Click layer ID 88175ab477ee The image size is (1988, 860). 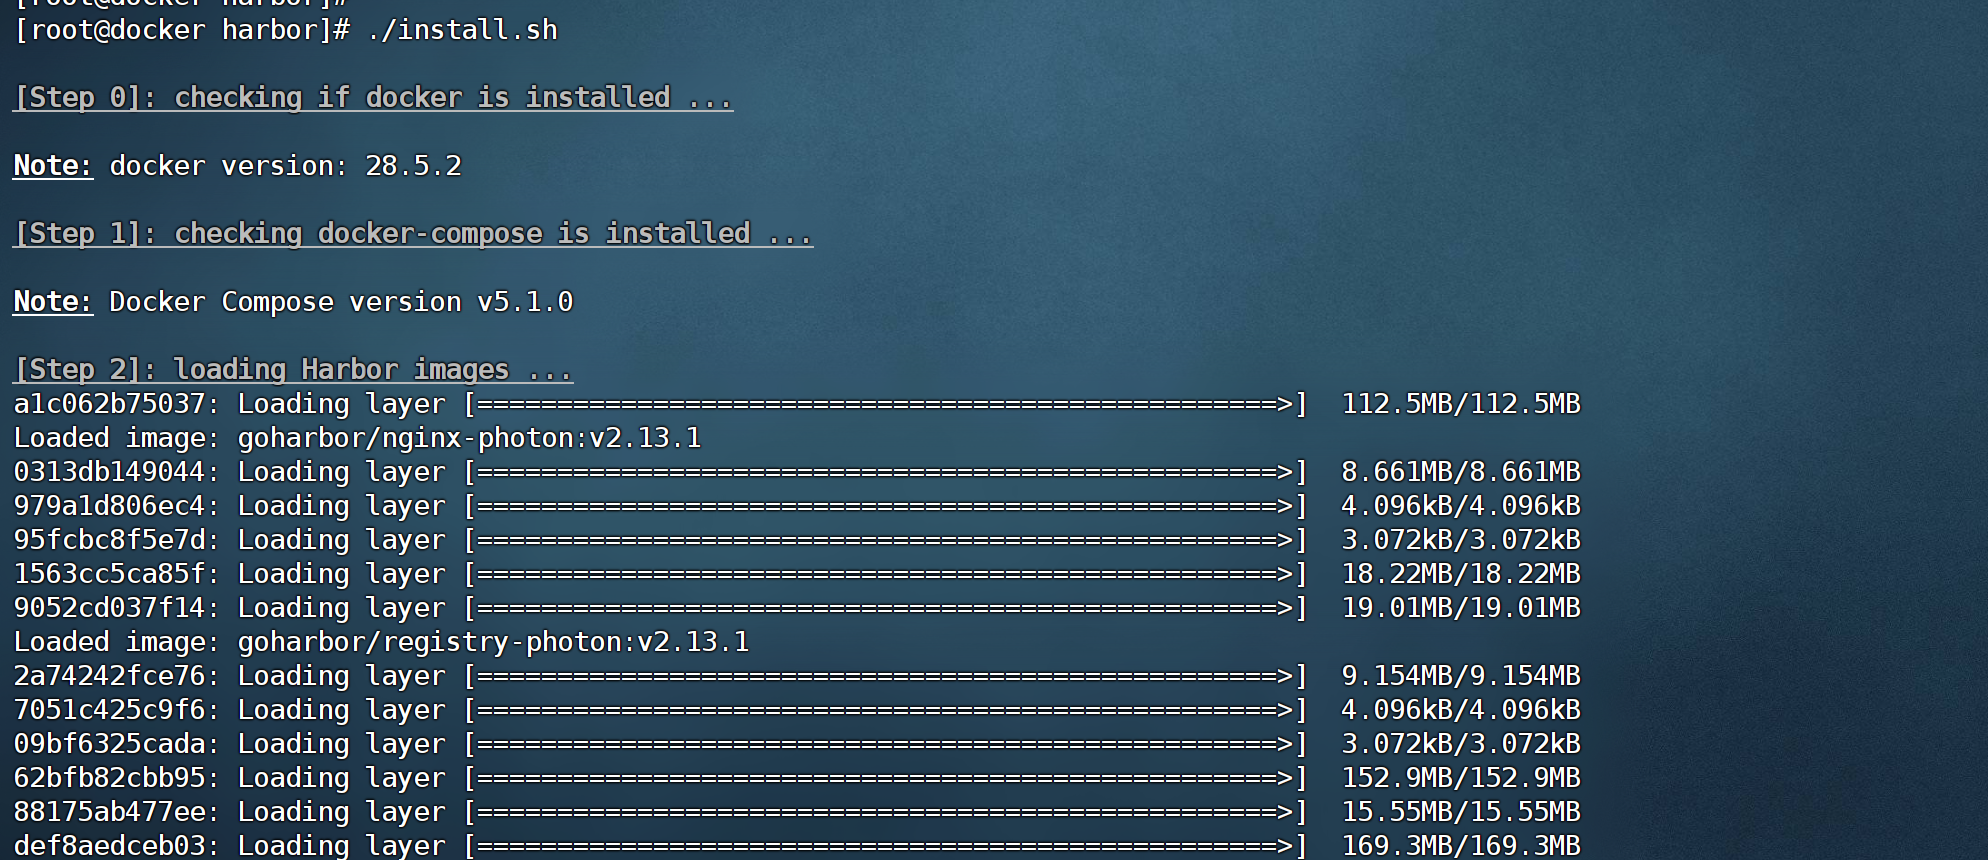pyautogui.click(x=109, y=812)
